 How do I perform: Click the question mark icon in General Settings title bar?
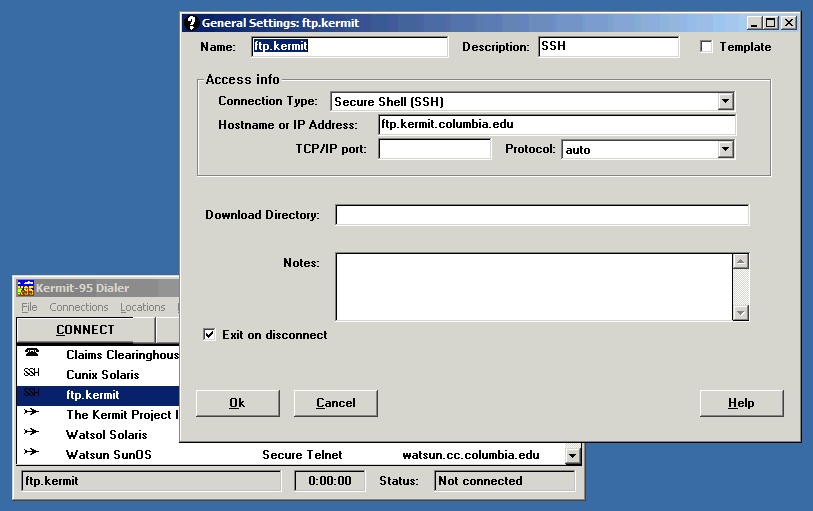pos(191,23)
